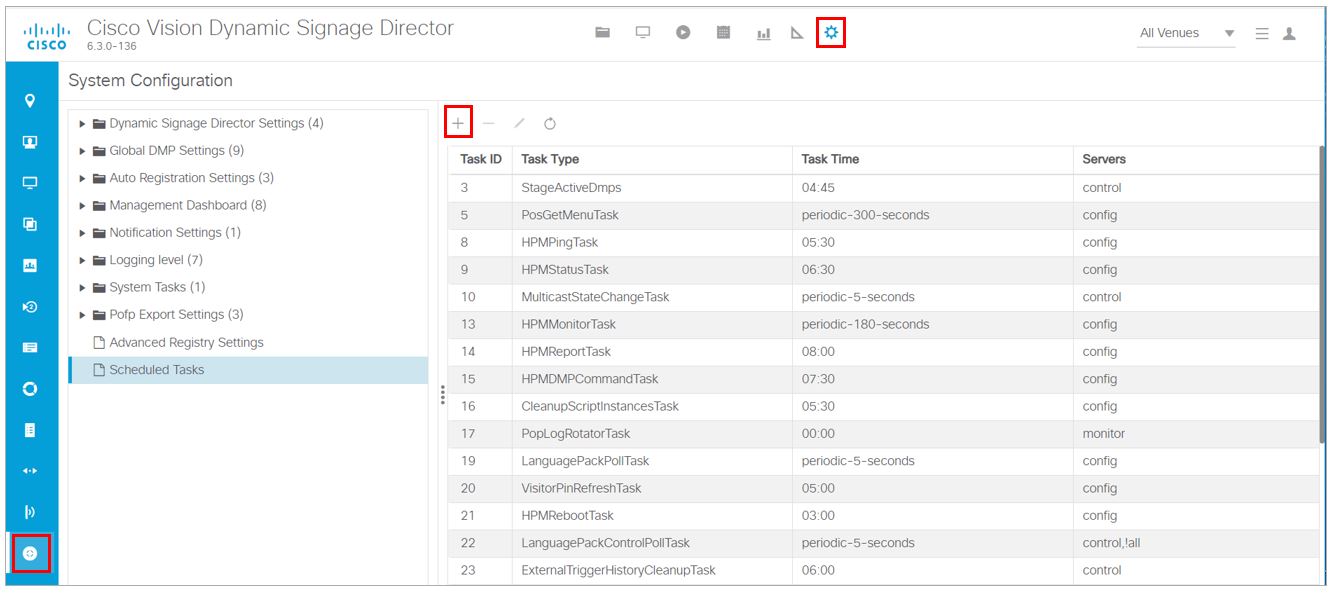The height and width of the screenshot is (593, 1334).
Task: Click the bar chart icon in top bar
Action: (764, 33)
